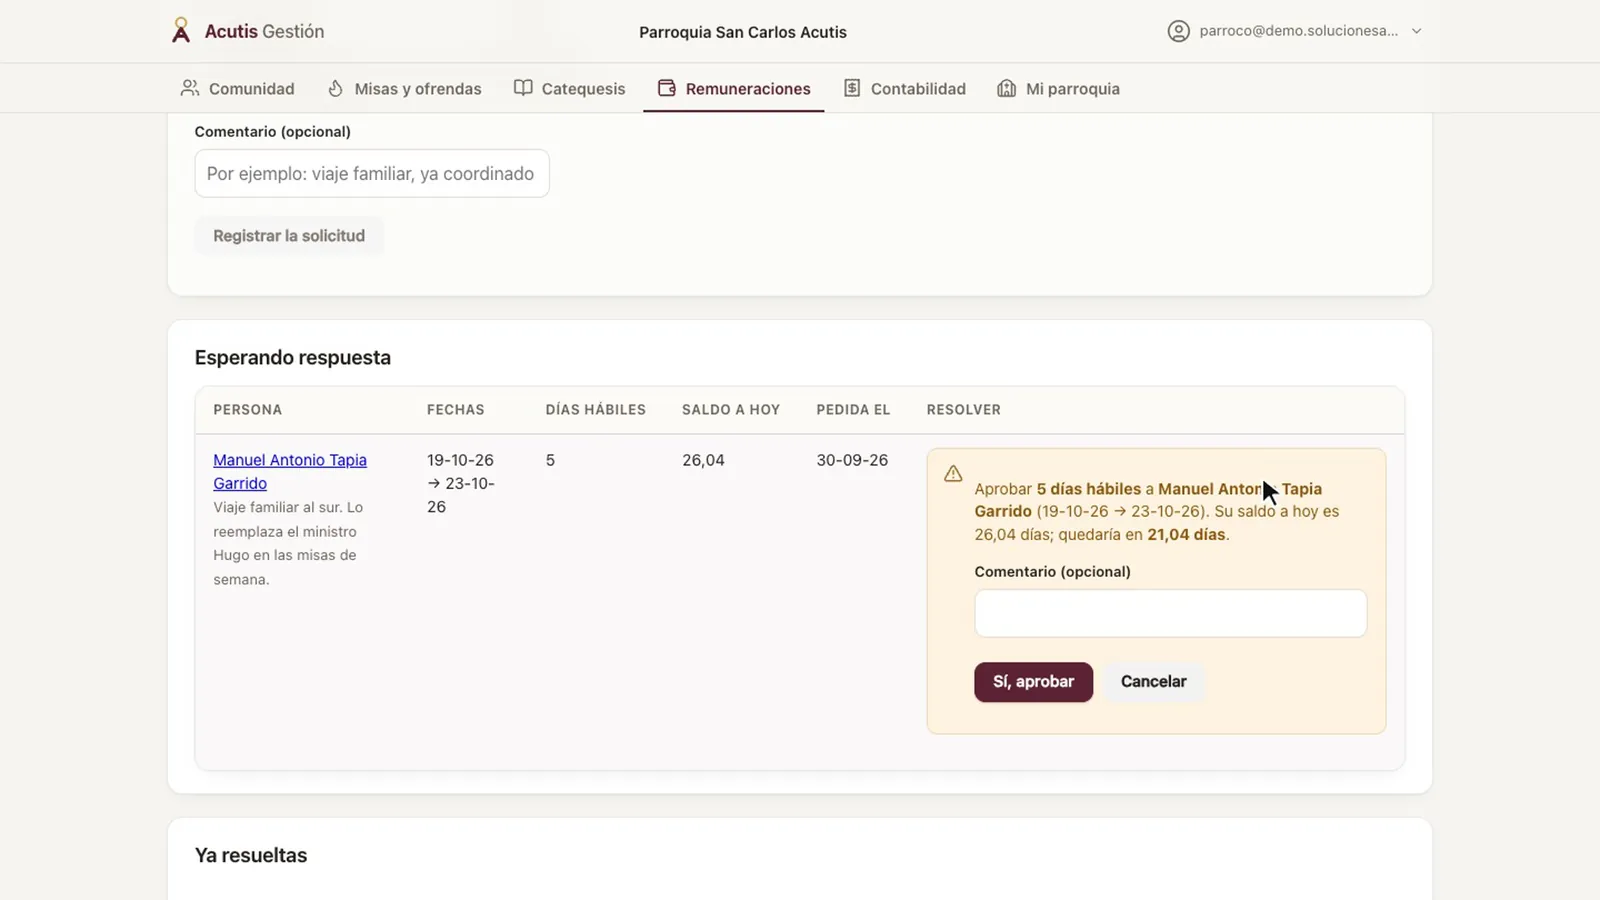
Task: Click the Viaje familiar al sur note
Action: click(x=288, y=543)
